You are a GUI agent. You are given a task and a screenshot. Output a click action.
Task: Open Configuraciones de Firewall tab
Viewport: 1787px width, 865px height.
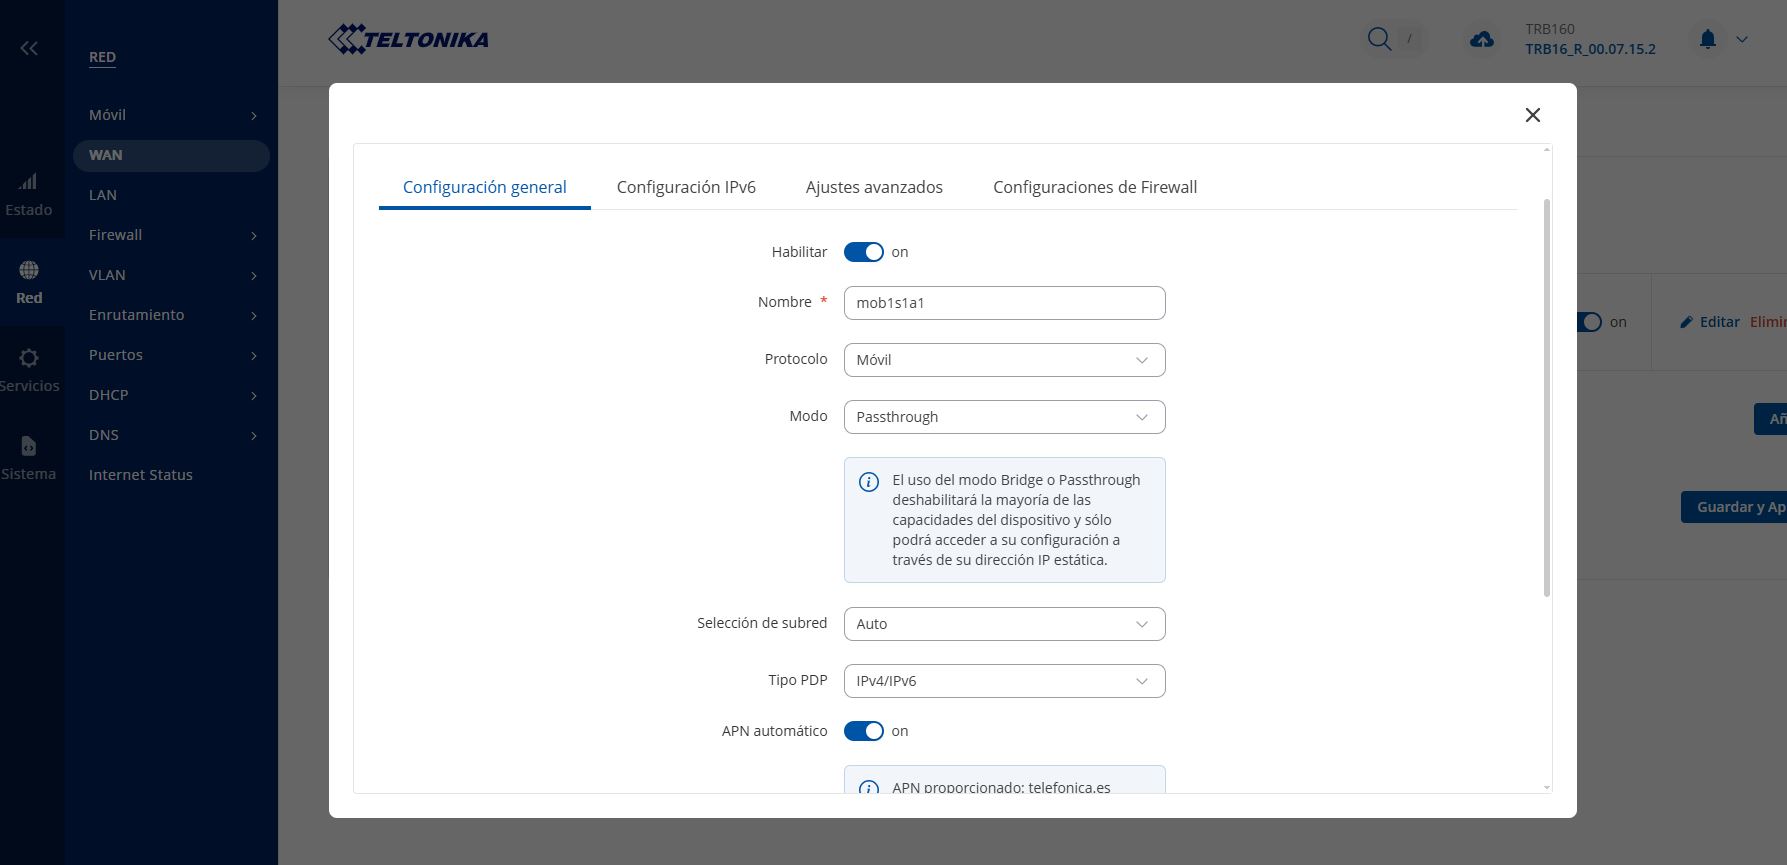click(x=1094, y=187)
